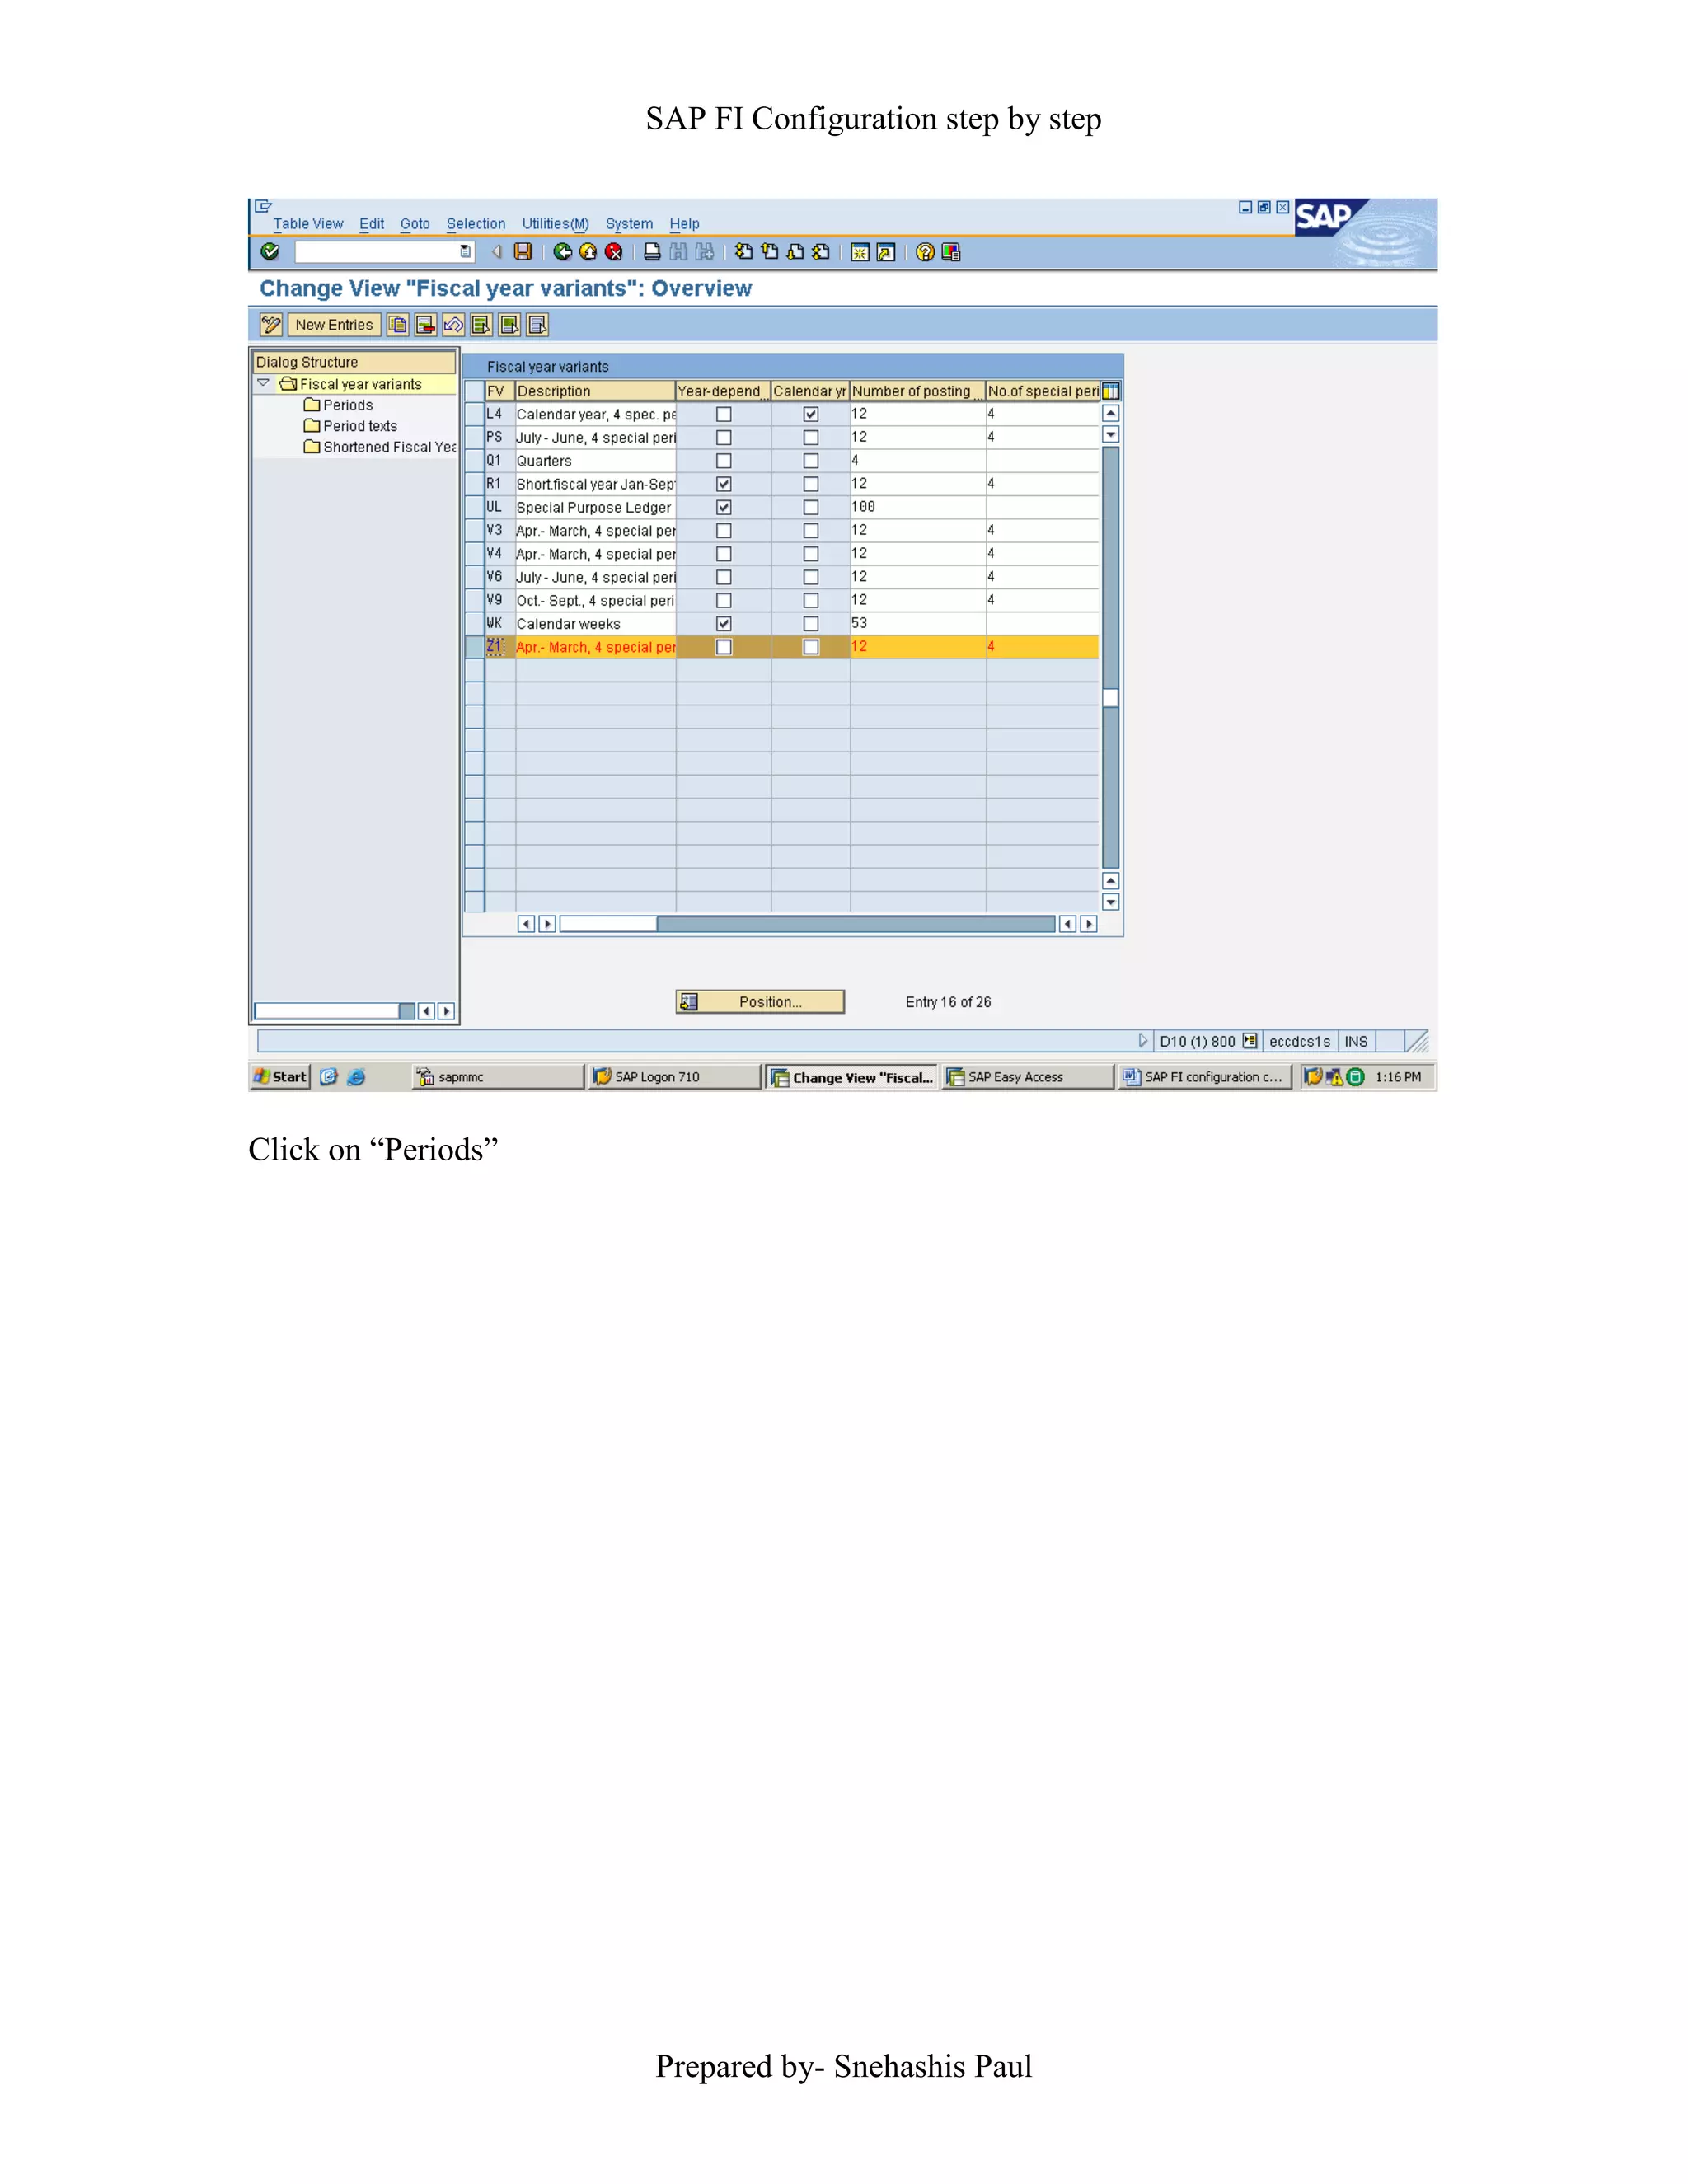Toggle Year-dependent checkbox for UL row

tap(724, 507)
